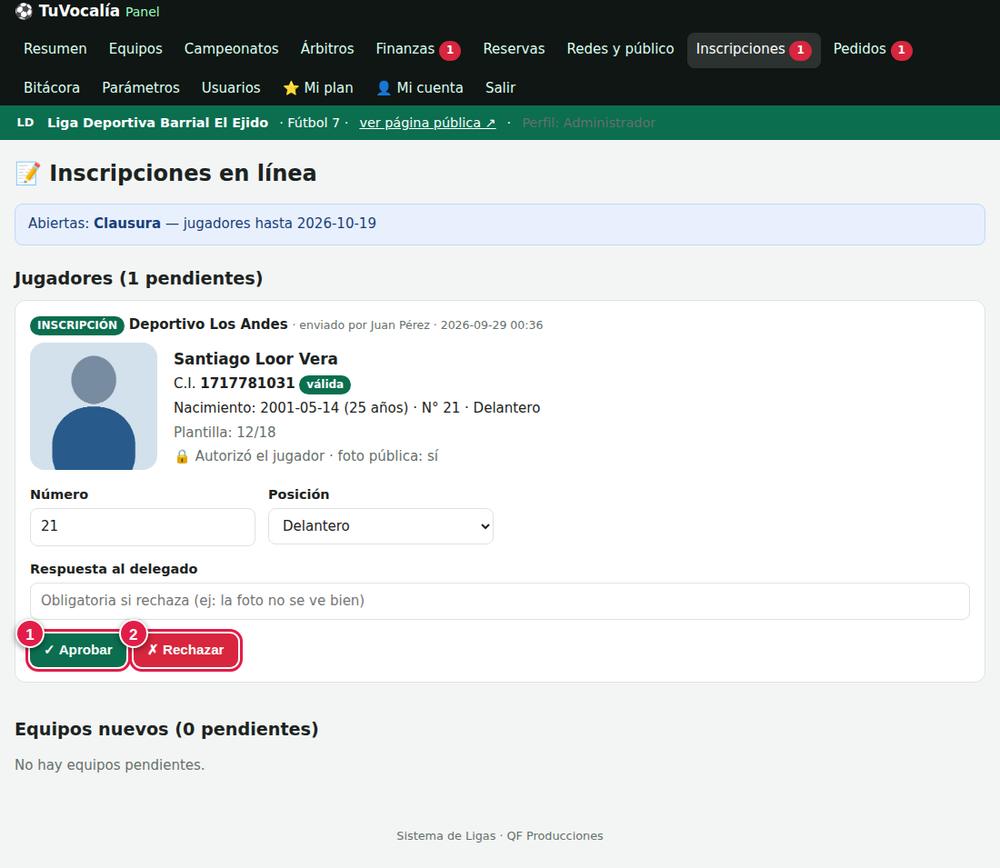Click the Inscripciones notification badge
Screen dimensions: 1000x868
800,50
